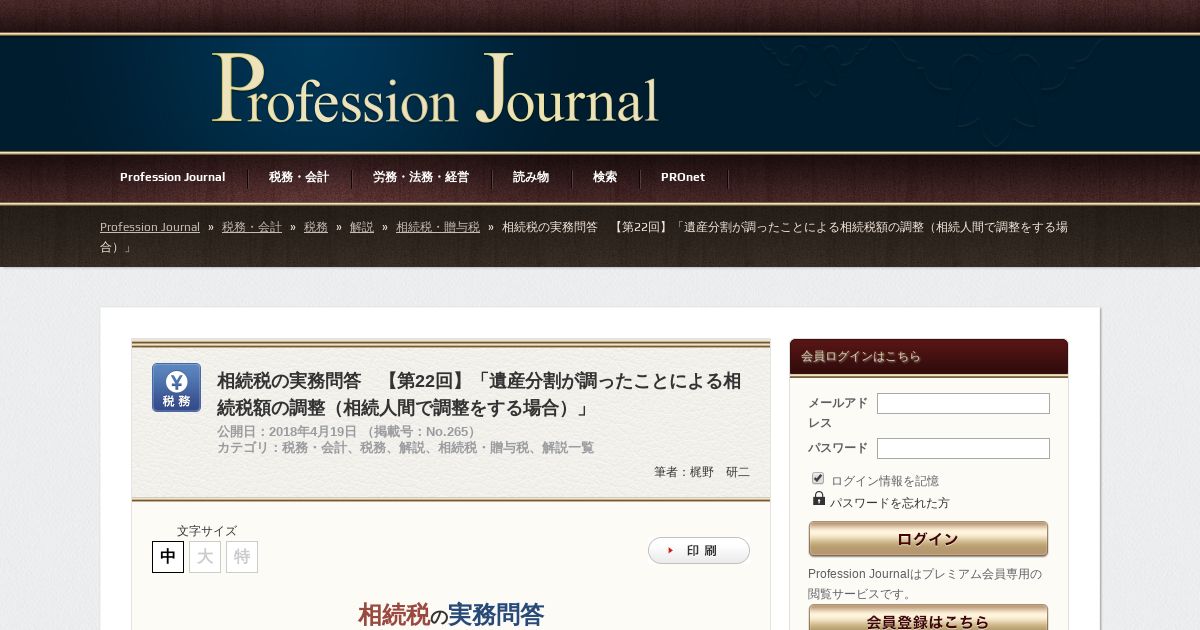
Task: Select large font size 大
Action: (205, 557)
